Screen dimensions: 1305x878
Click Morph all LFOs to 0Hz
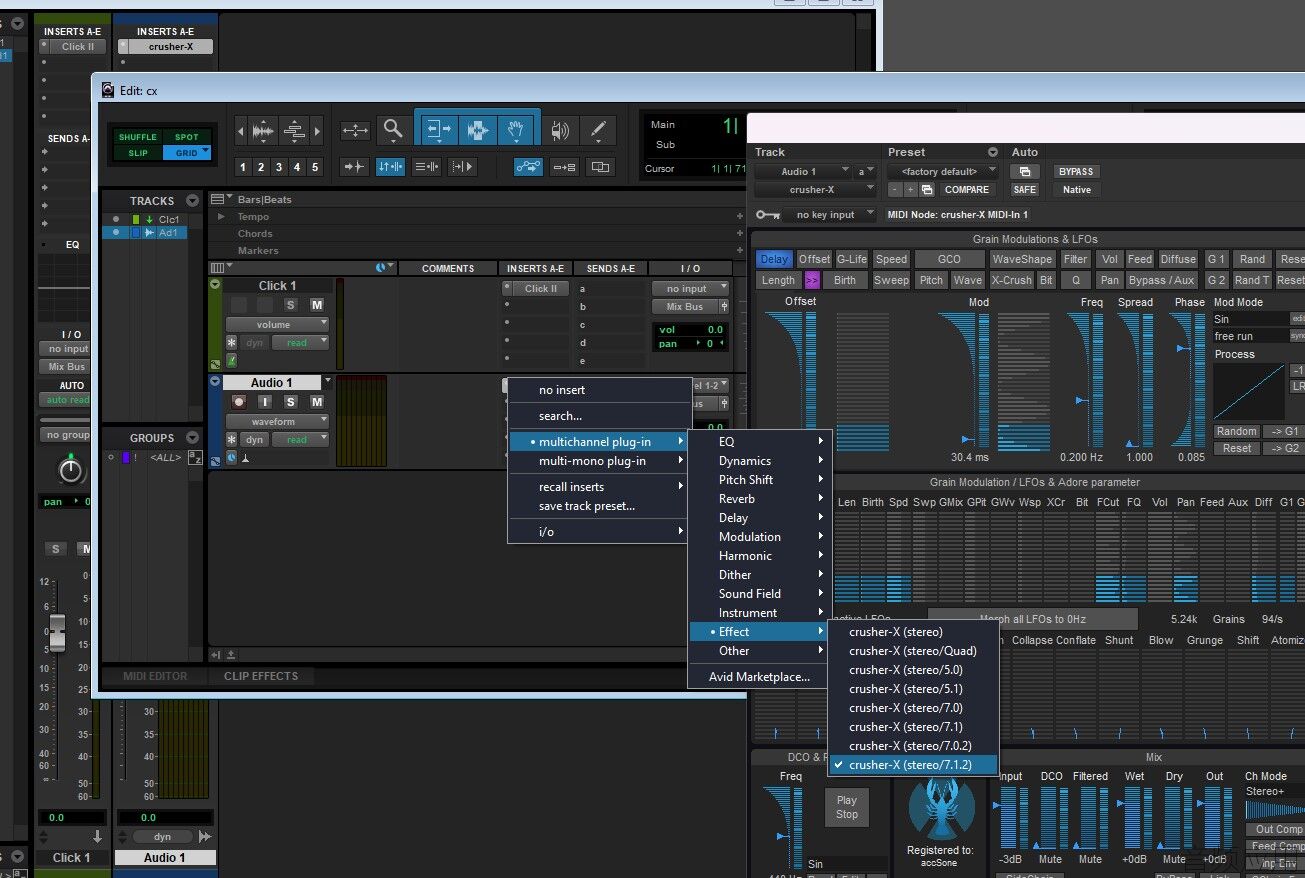click(1033, 619)
